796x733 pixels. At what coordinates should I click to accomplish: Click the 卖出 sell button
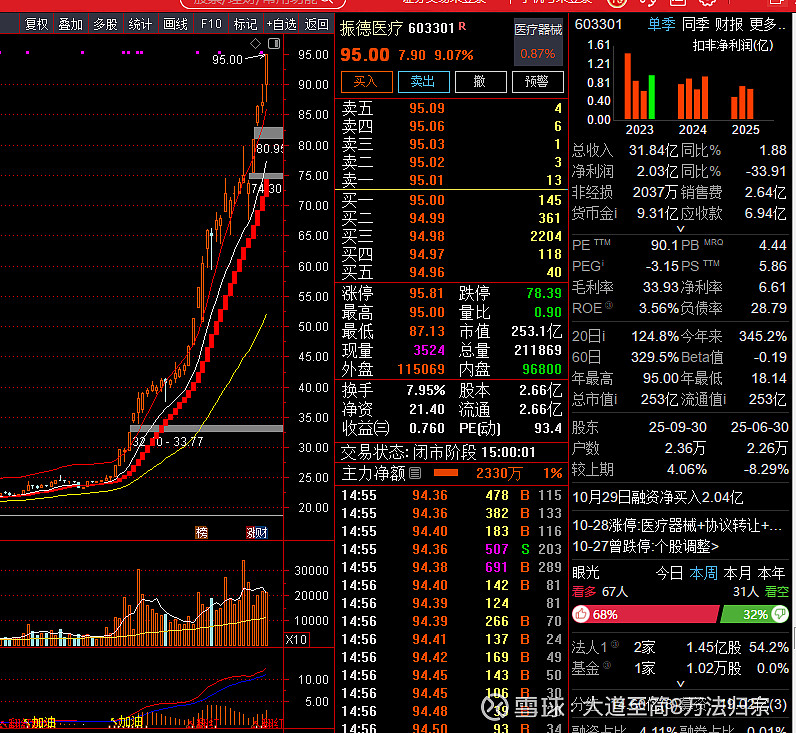(423, 82)
